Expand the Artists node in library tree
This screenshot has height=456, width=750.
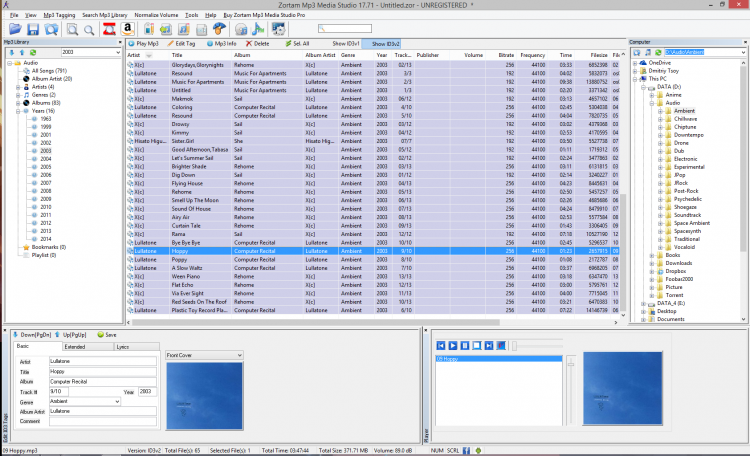[18, 87]
